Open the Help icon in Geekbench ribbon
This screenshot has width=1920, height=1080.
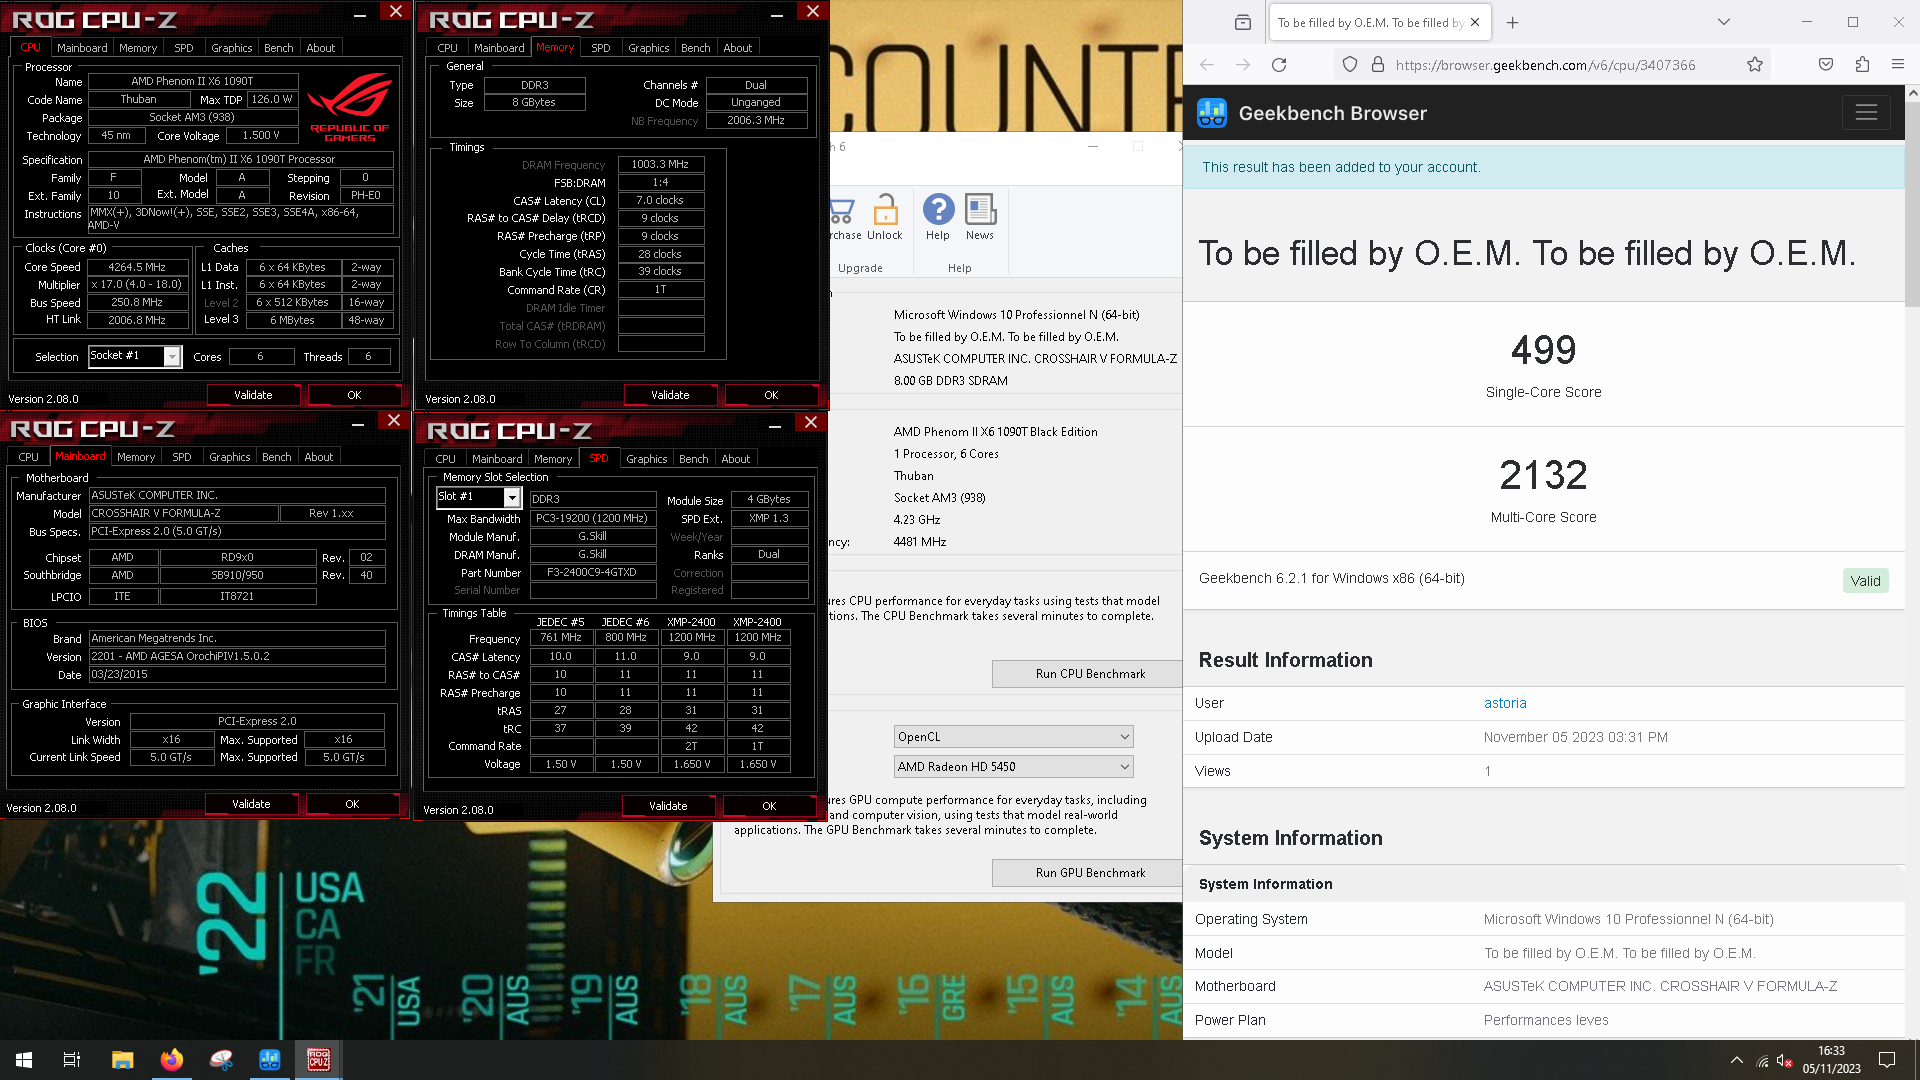[x=938, y=216]
